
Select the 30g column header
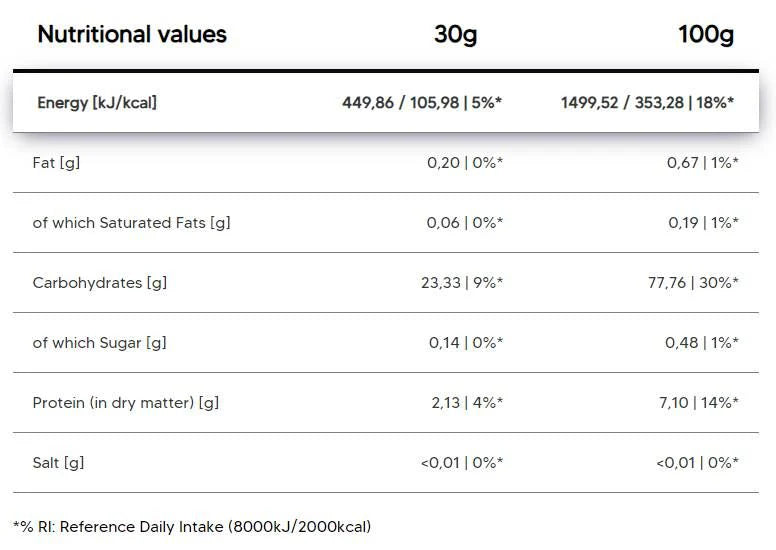(x=456, y=35)
